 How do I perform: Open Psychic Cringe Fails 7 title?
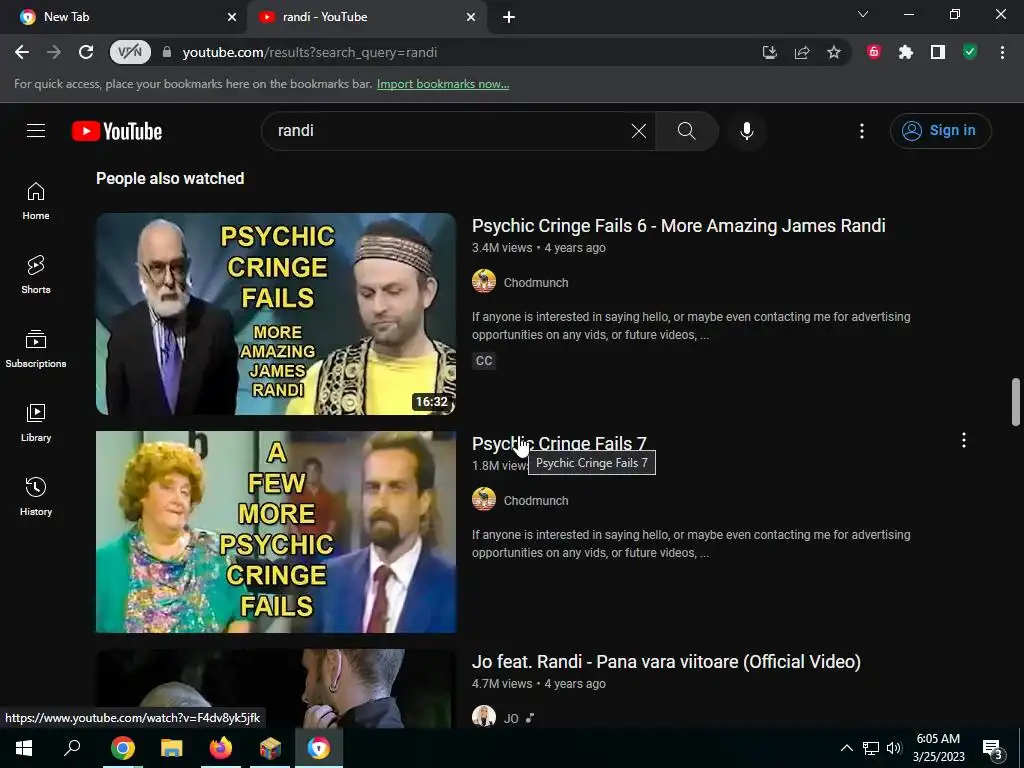(x=559, y=444)
